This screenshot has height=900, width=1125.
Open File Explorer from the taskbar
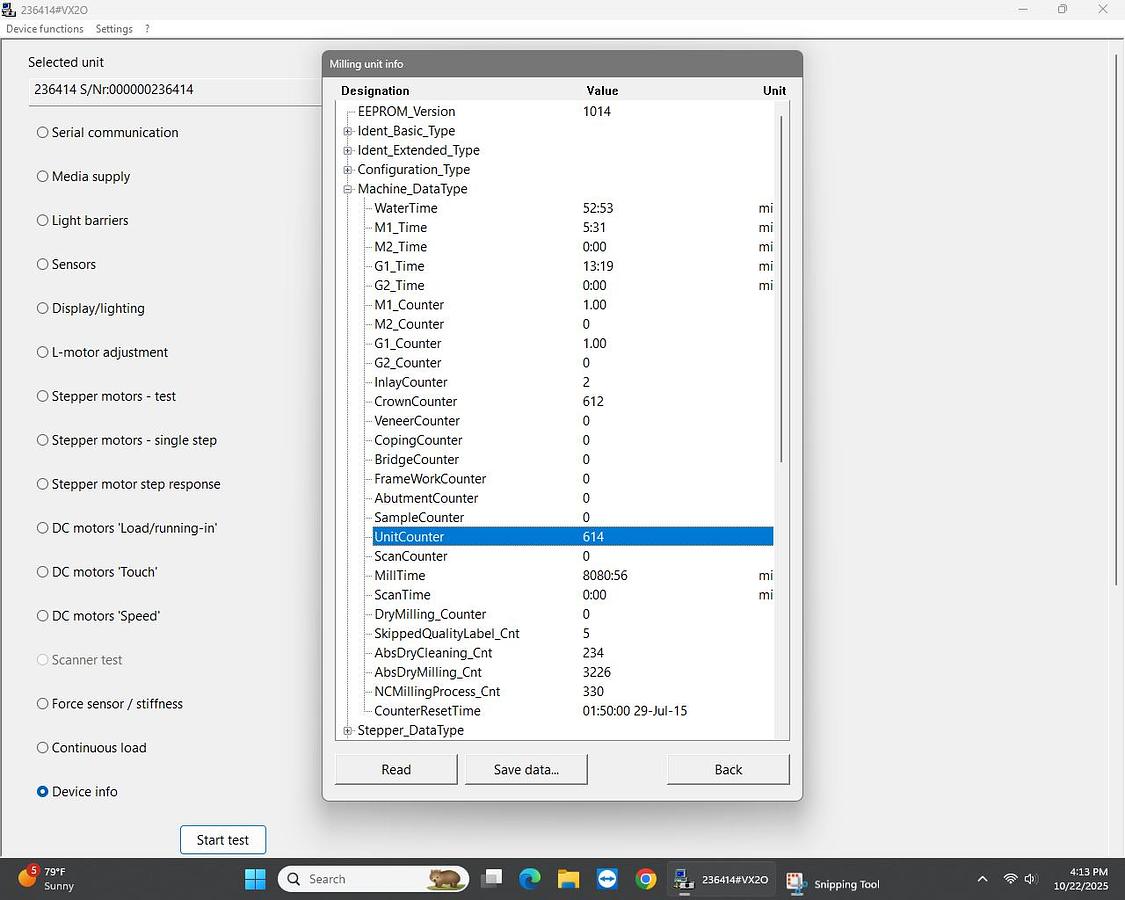[568, 879]
